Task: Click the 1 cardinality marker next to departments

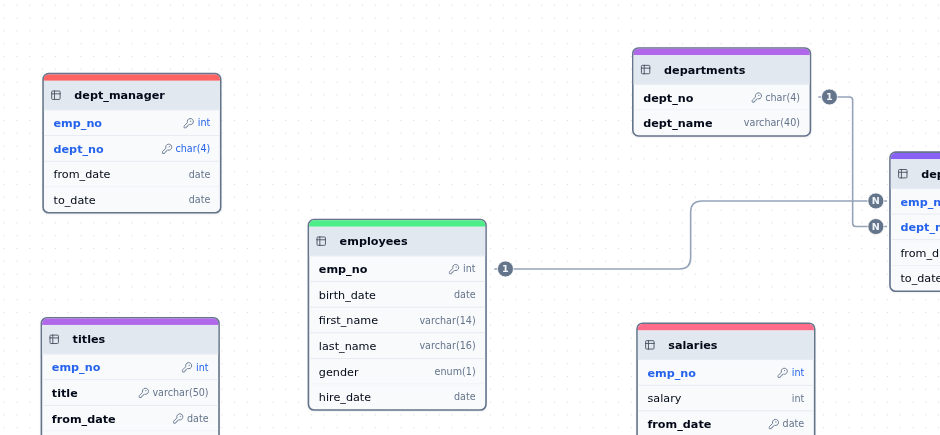Action: point(829,96)
